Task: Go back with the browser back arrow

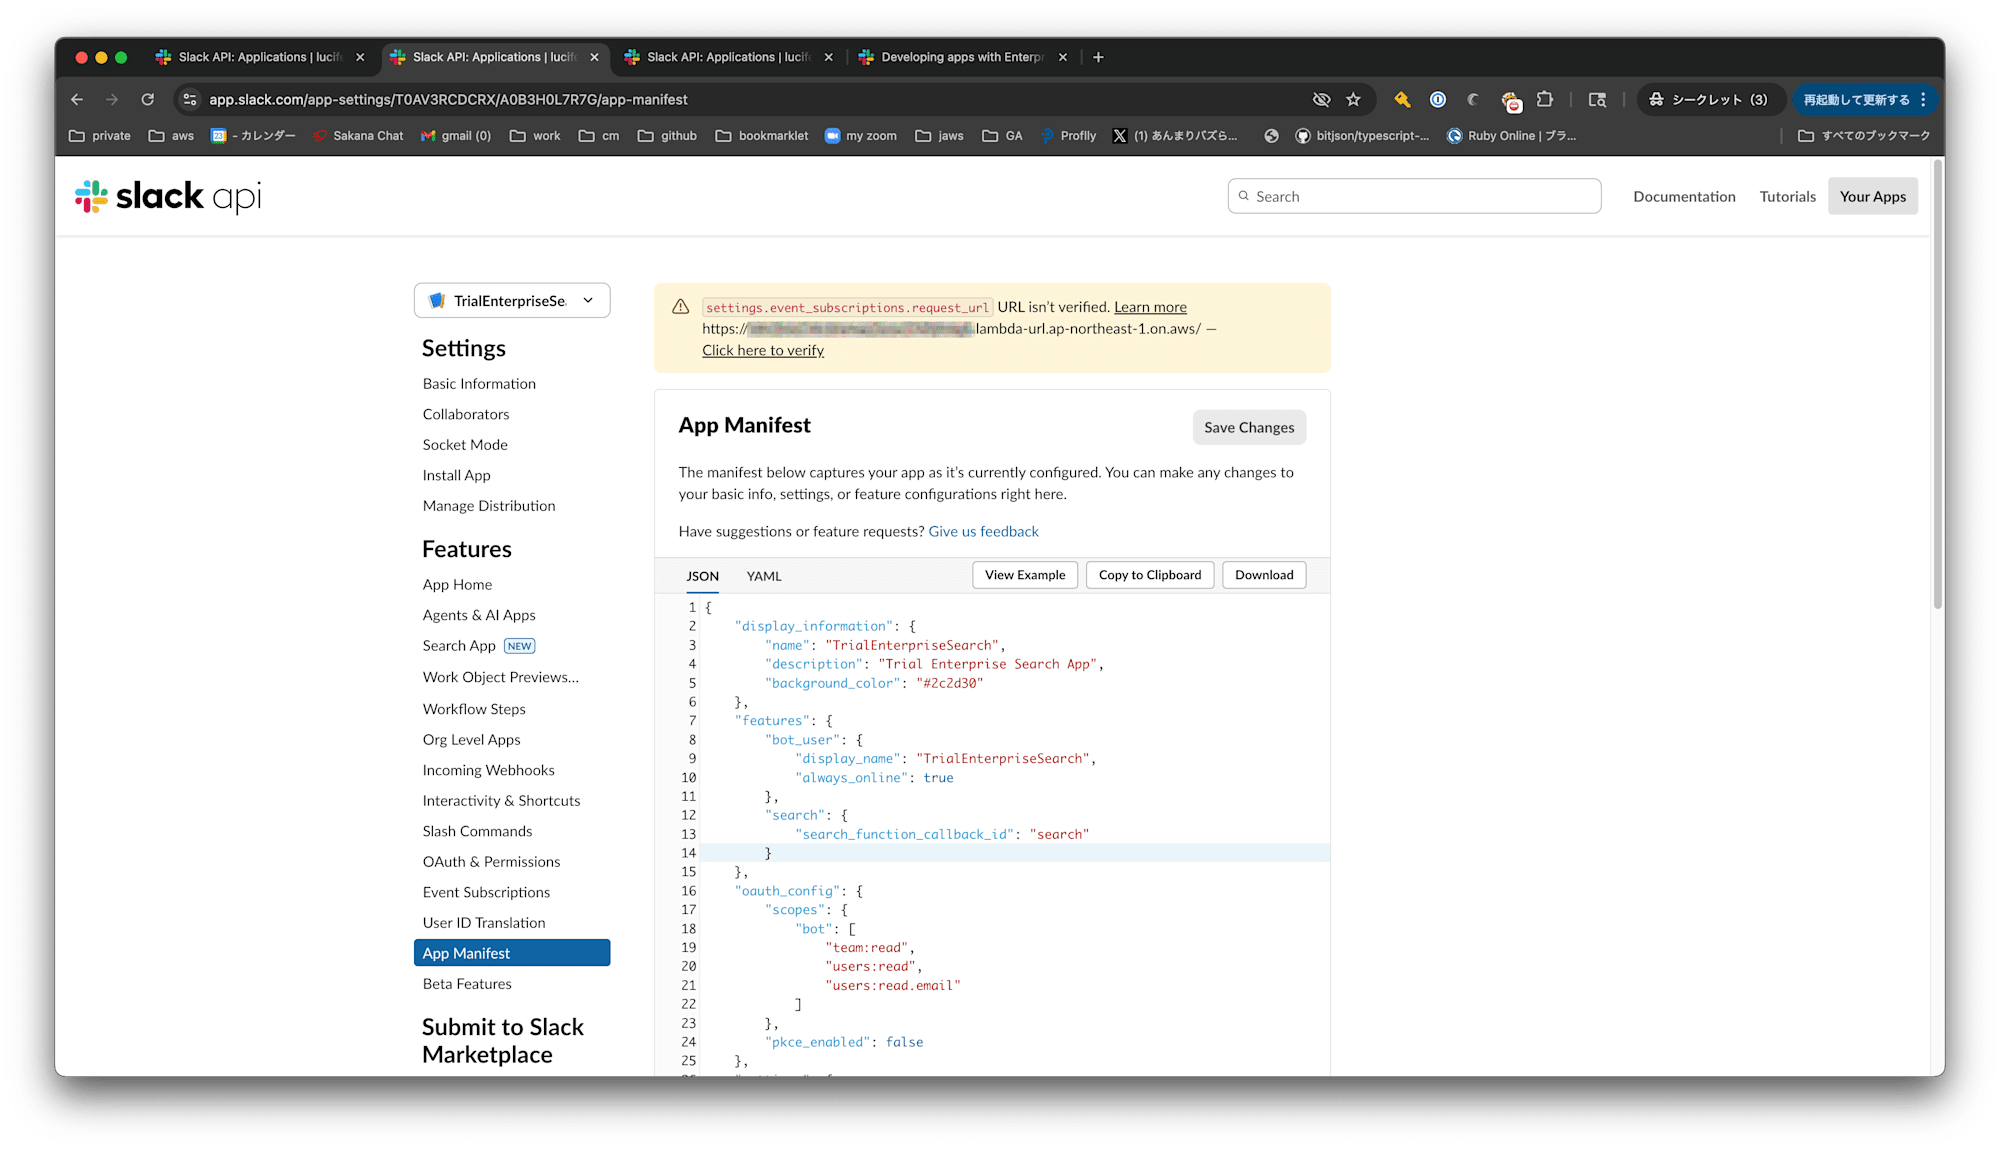Action: tap(77, 99)
